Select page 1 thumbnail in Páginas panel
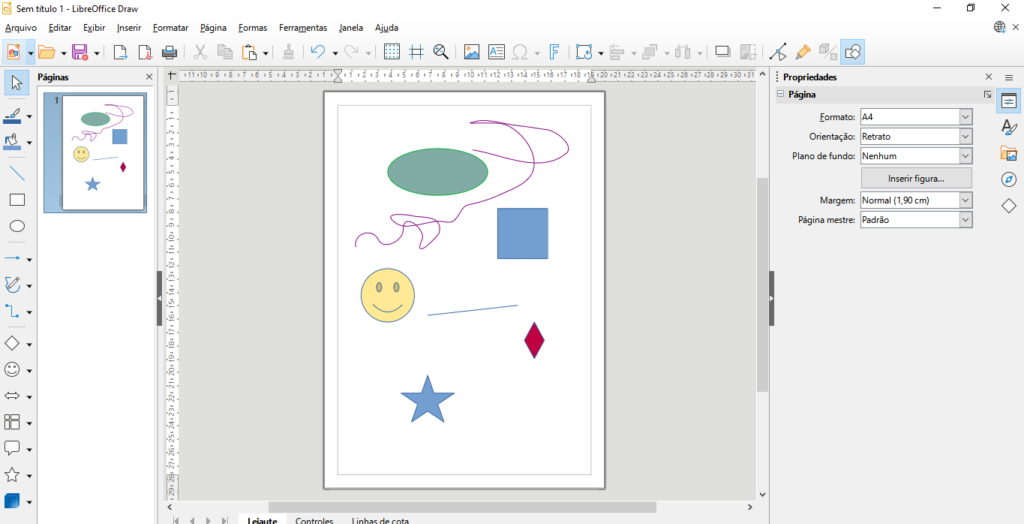This screenshot has height=524, width=1024. (x=104, y=152)
